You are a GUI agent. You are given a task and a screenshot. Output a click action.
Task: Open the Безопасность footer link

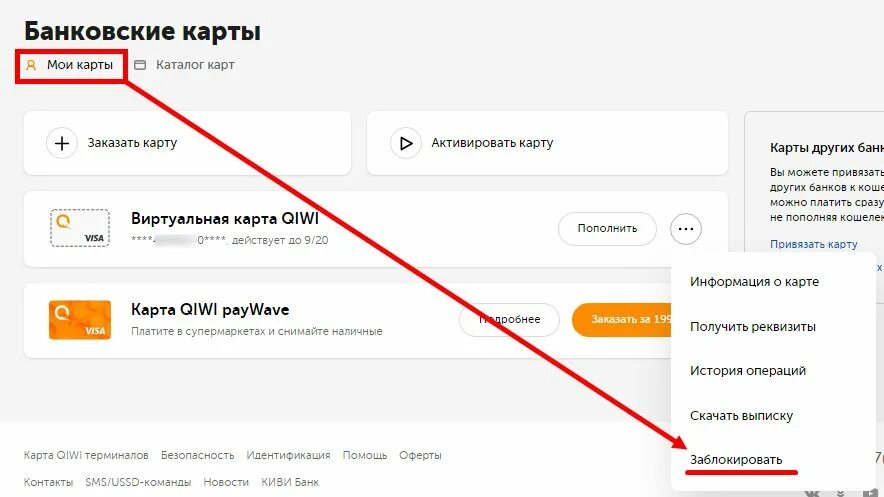coord(197,455)
